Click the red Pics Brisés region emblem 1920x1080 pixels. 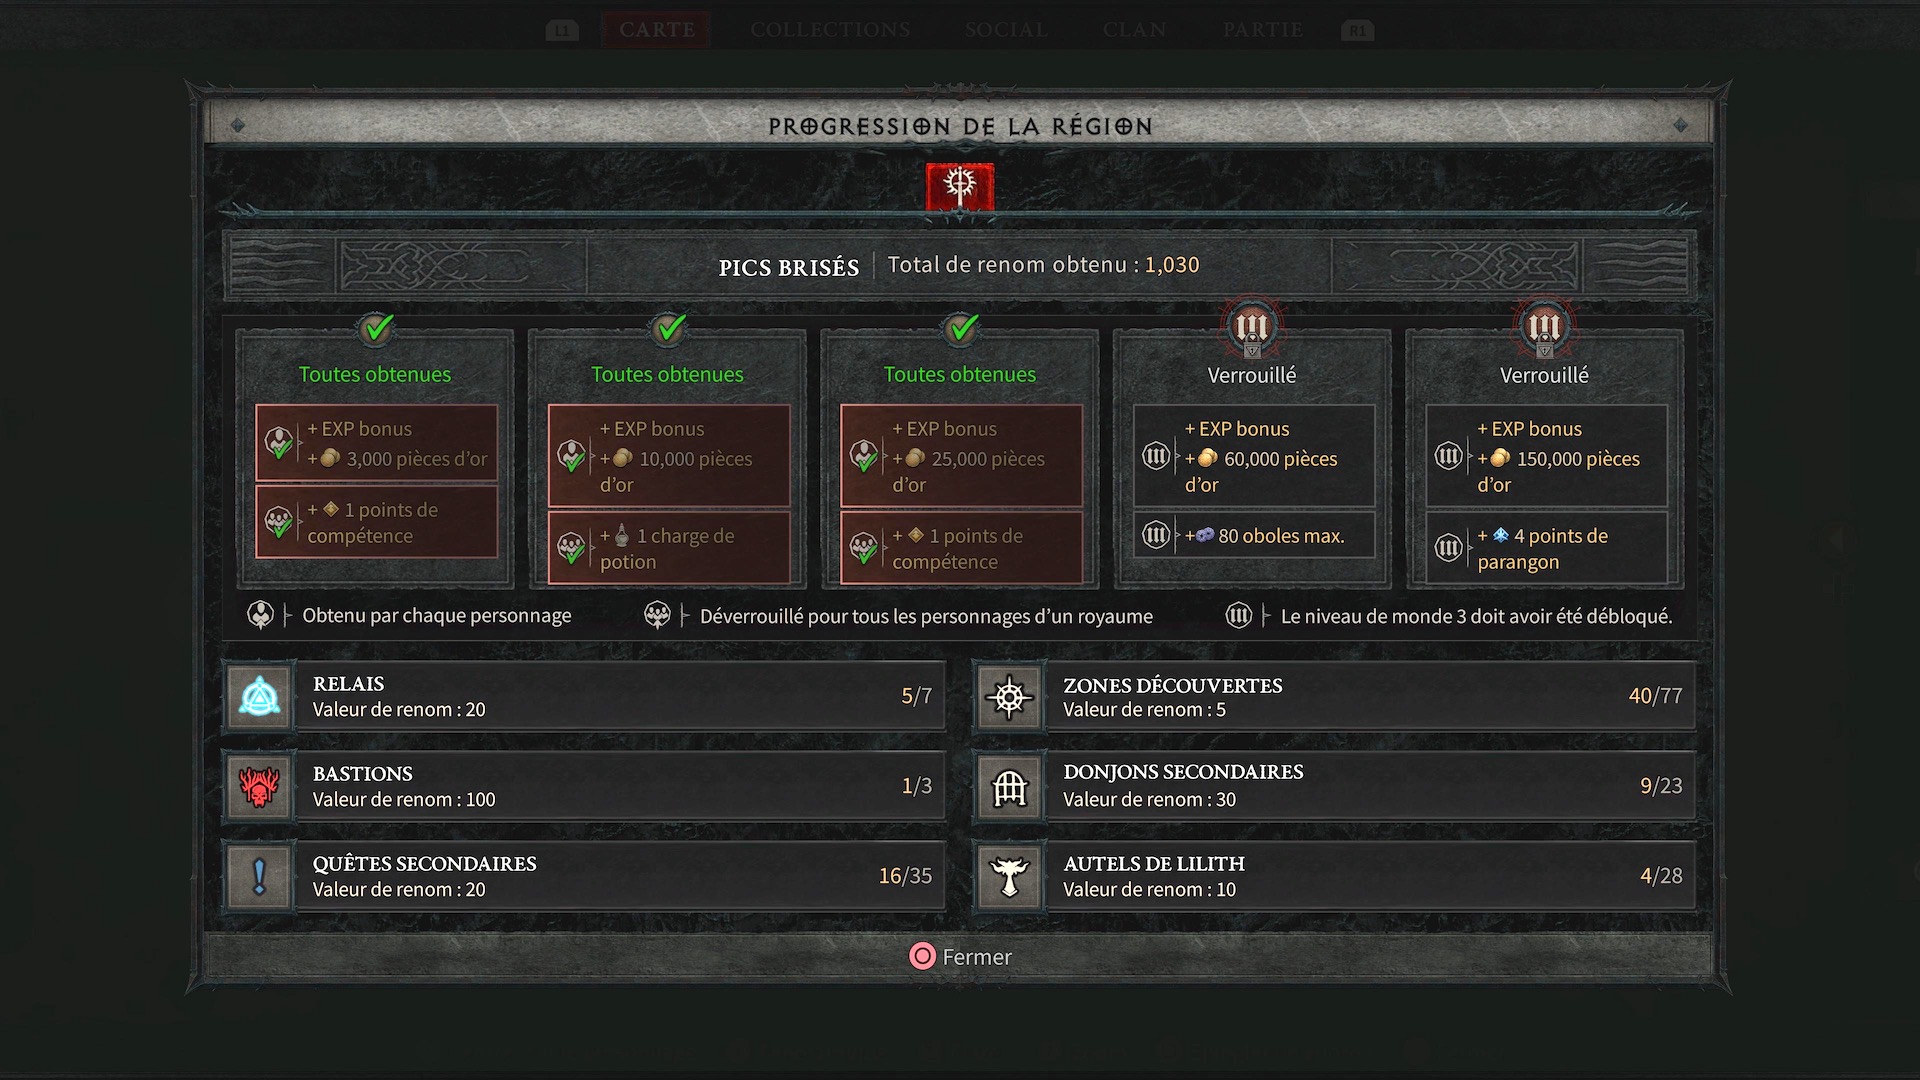coord(960,186)
